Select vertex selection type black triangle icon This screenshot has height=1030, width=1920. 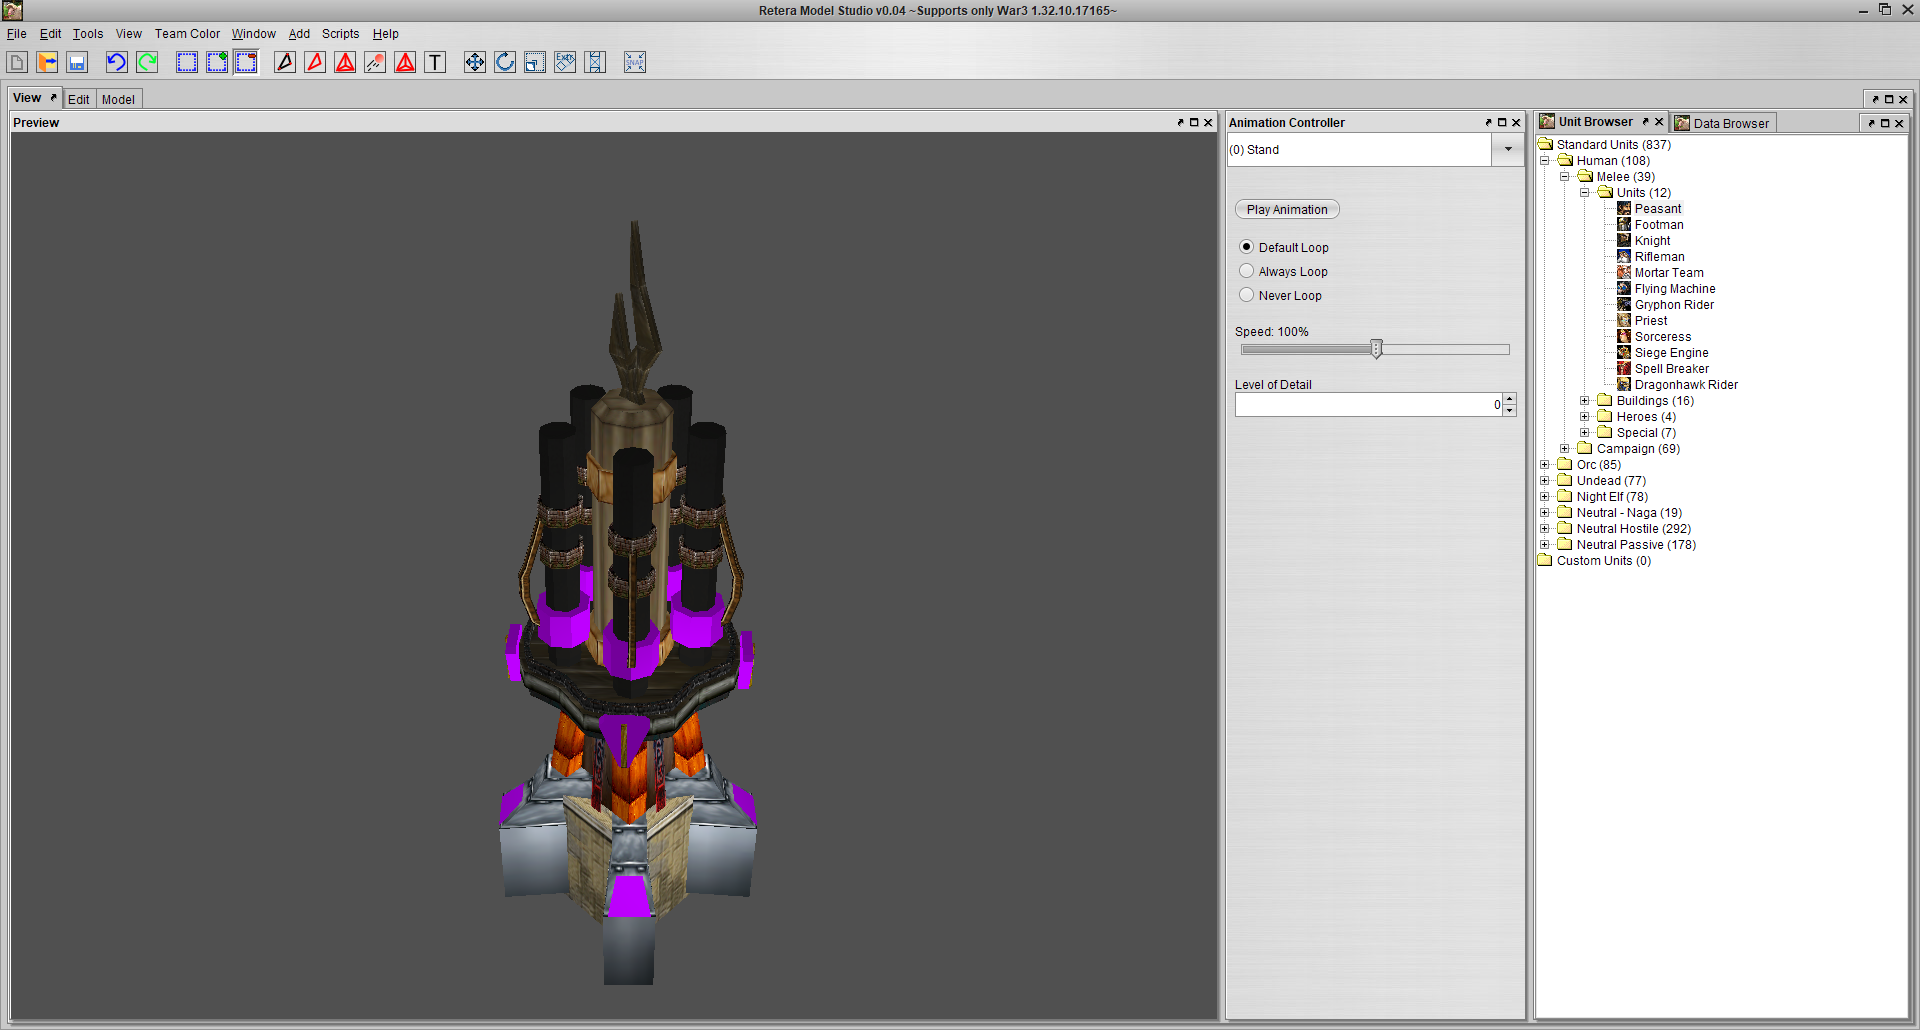(285, 62)
